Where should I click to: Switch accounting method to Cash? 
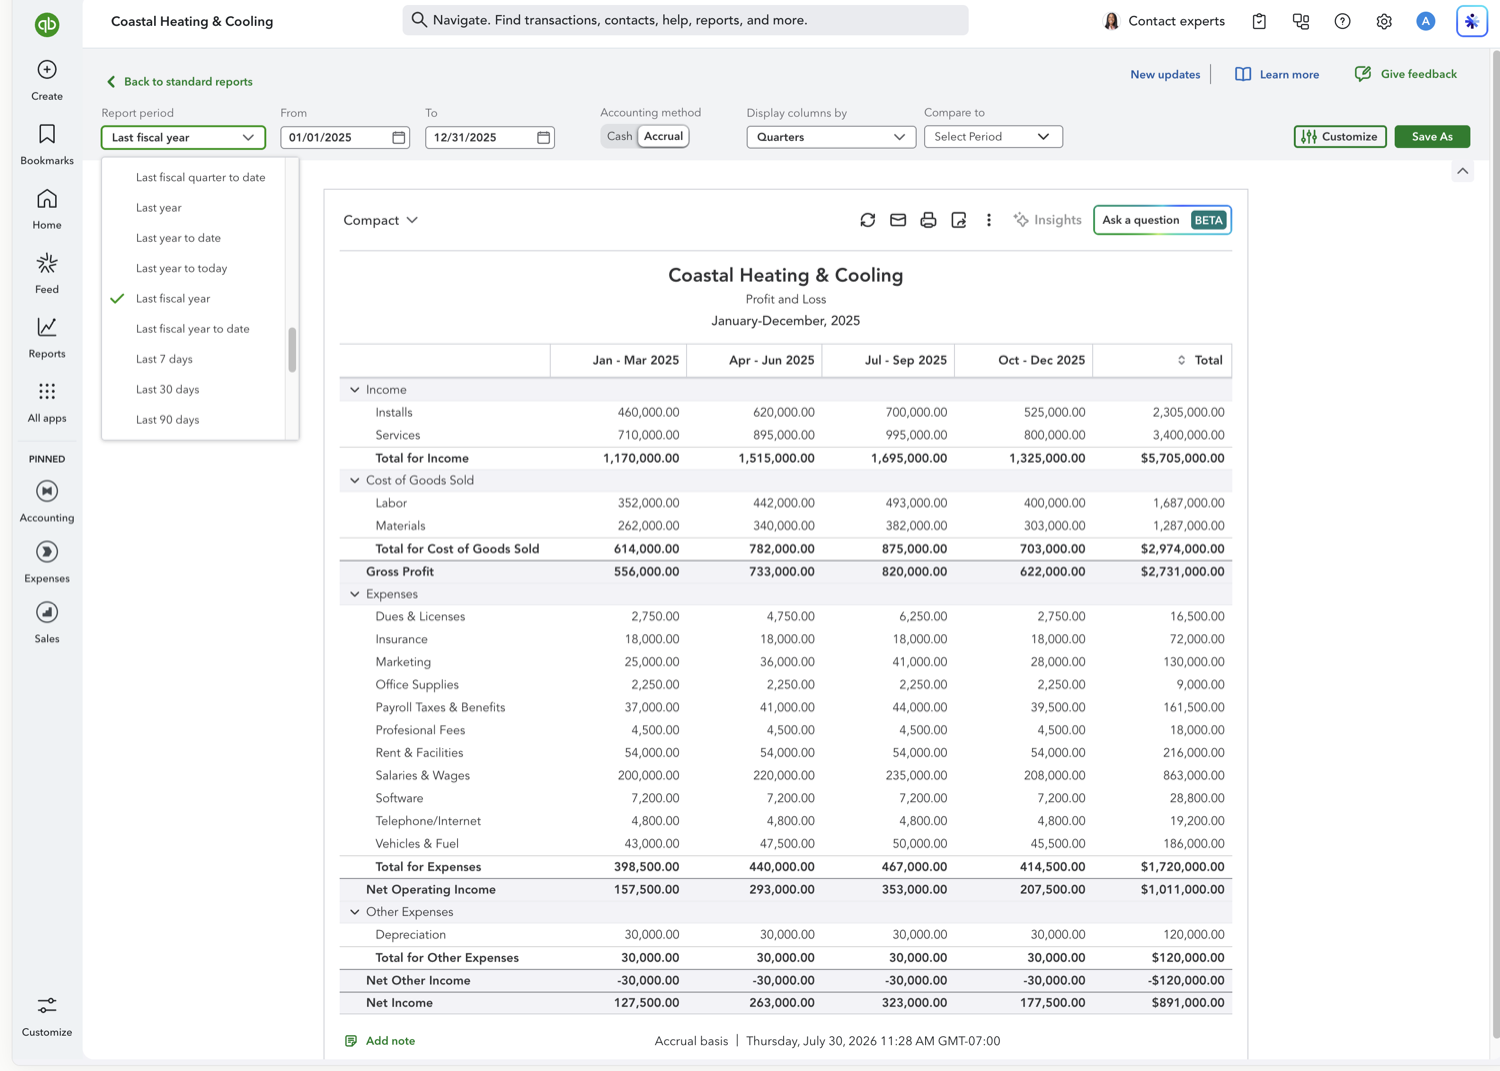620,136
